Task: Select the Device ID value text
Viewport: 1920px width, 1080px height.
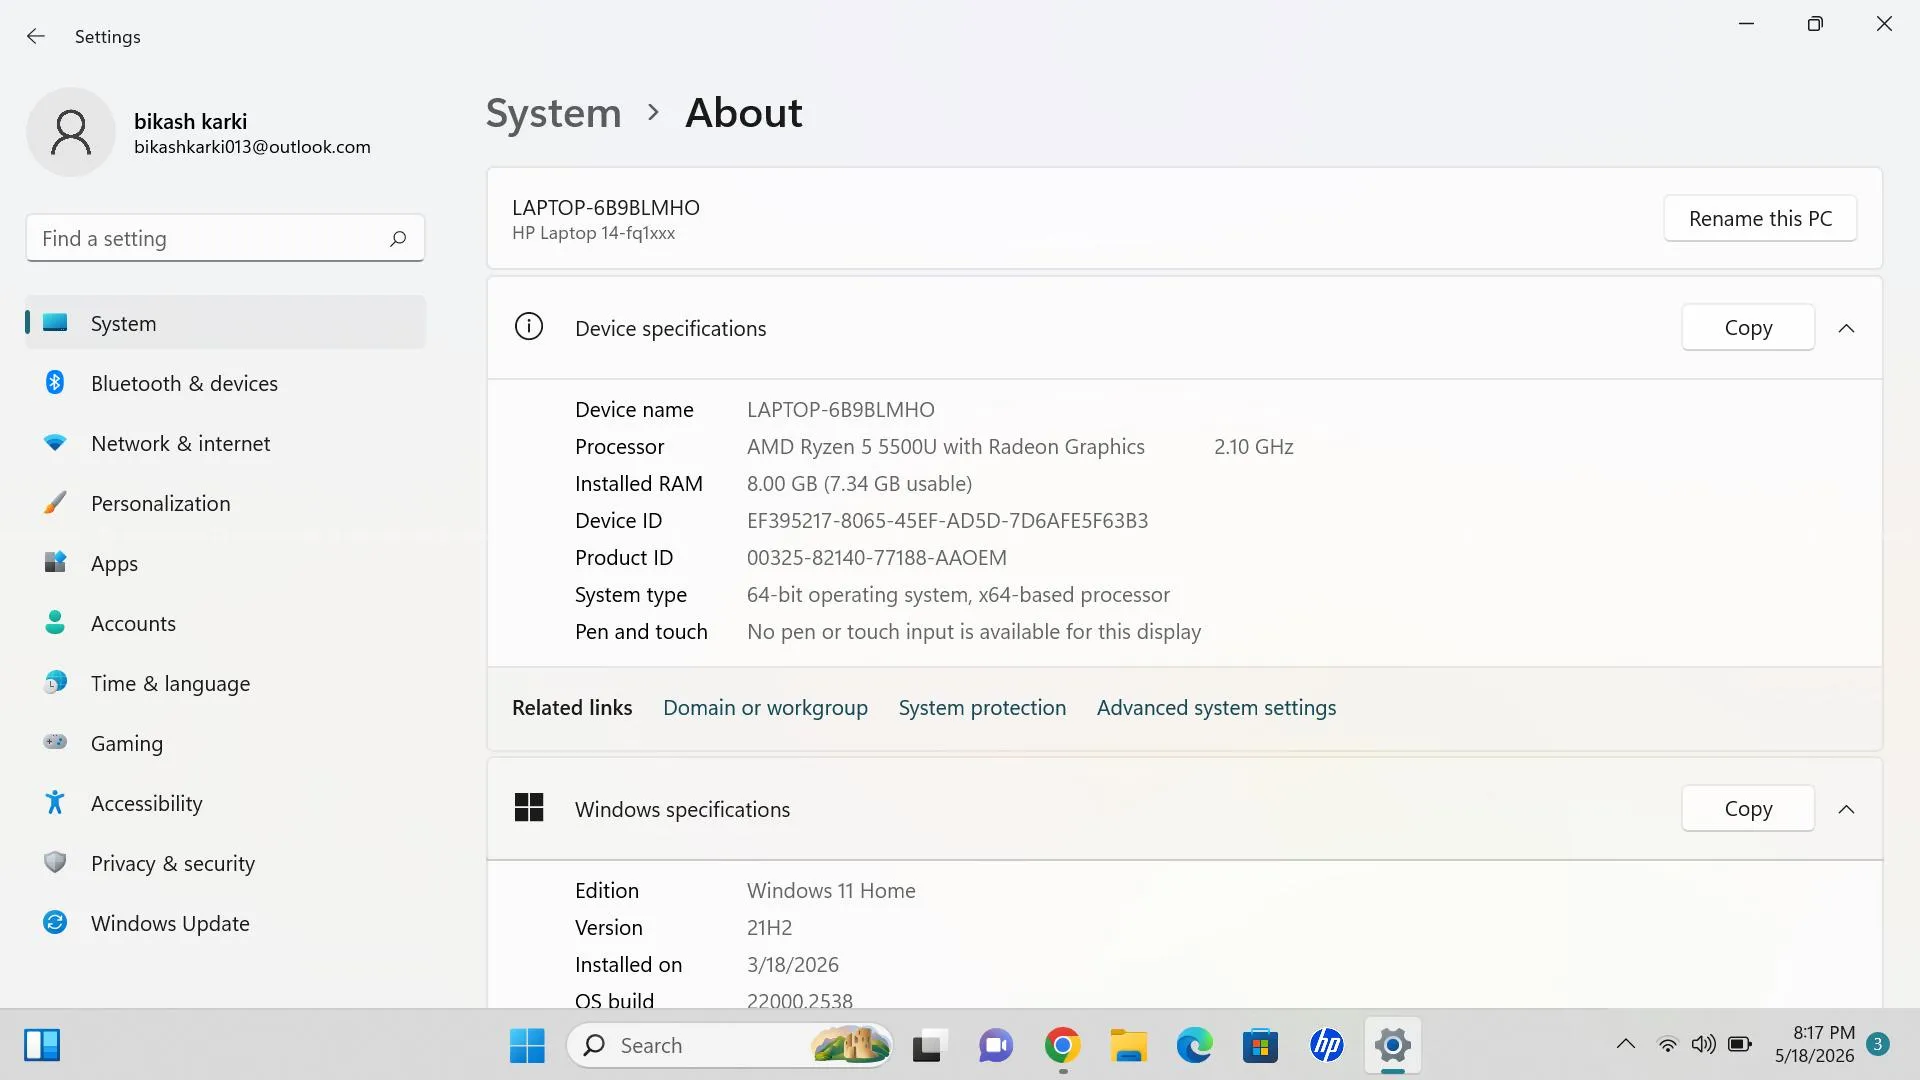Action: click(x=947, y=521)
